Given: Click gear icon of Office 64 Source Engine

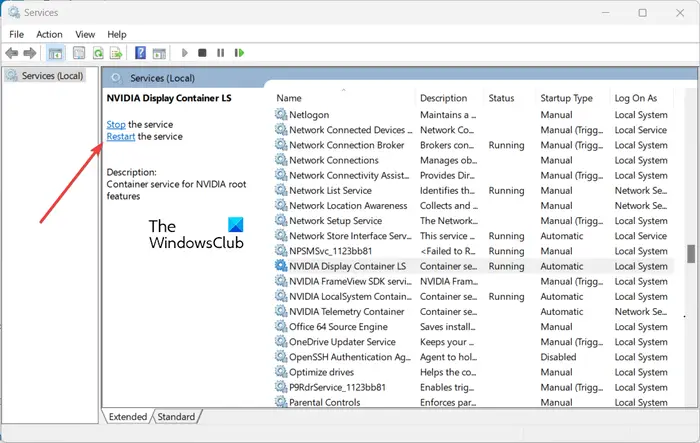Looking at the screenshot, I should [x=281, y=326].
